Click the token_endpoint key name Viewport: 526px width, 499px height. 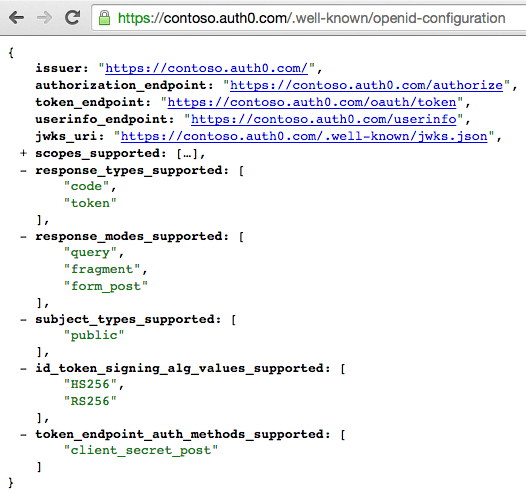point(90,103)
